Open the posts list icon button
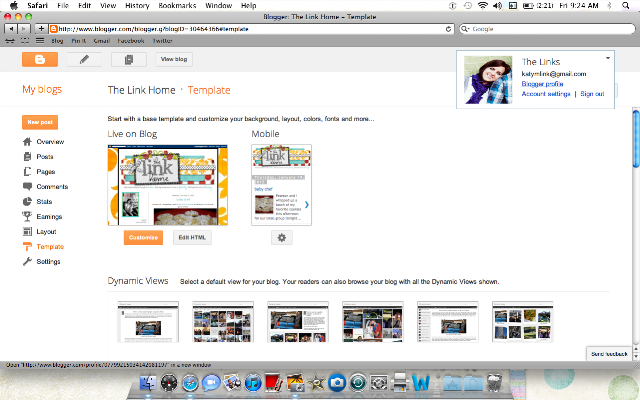This screenshot has width=640, height=400. [129, 60]
